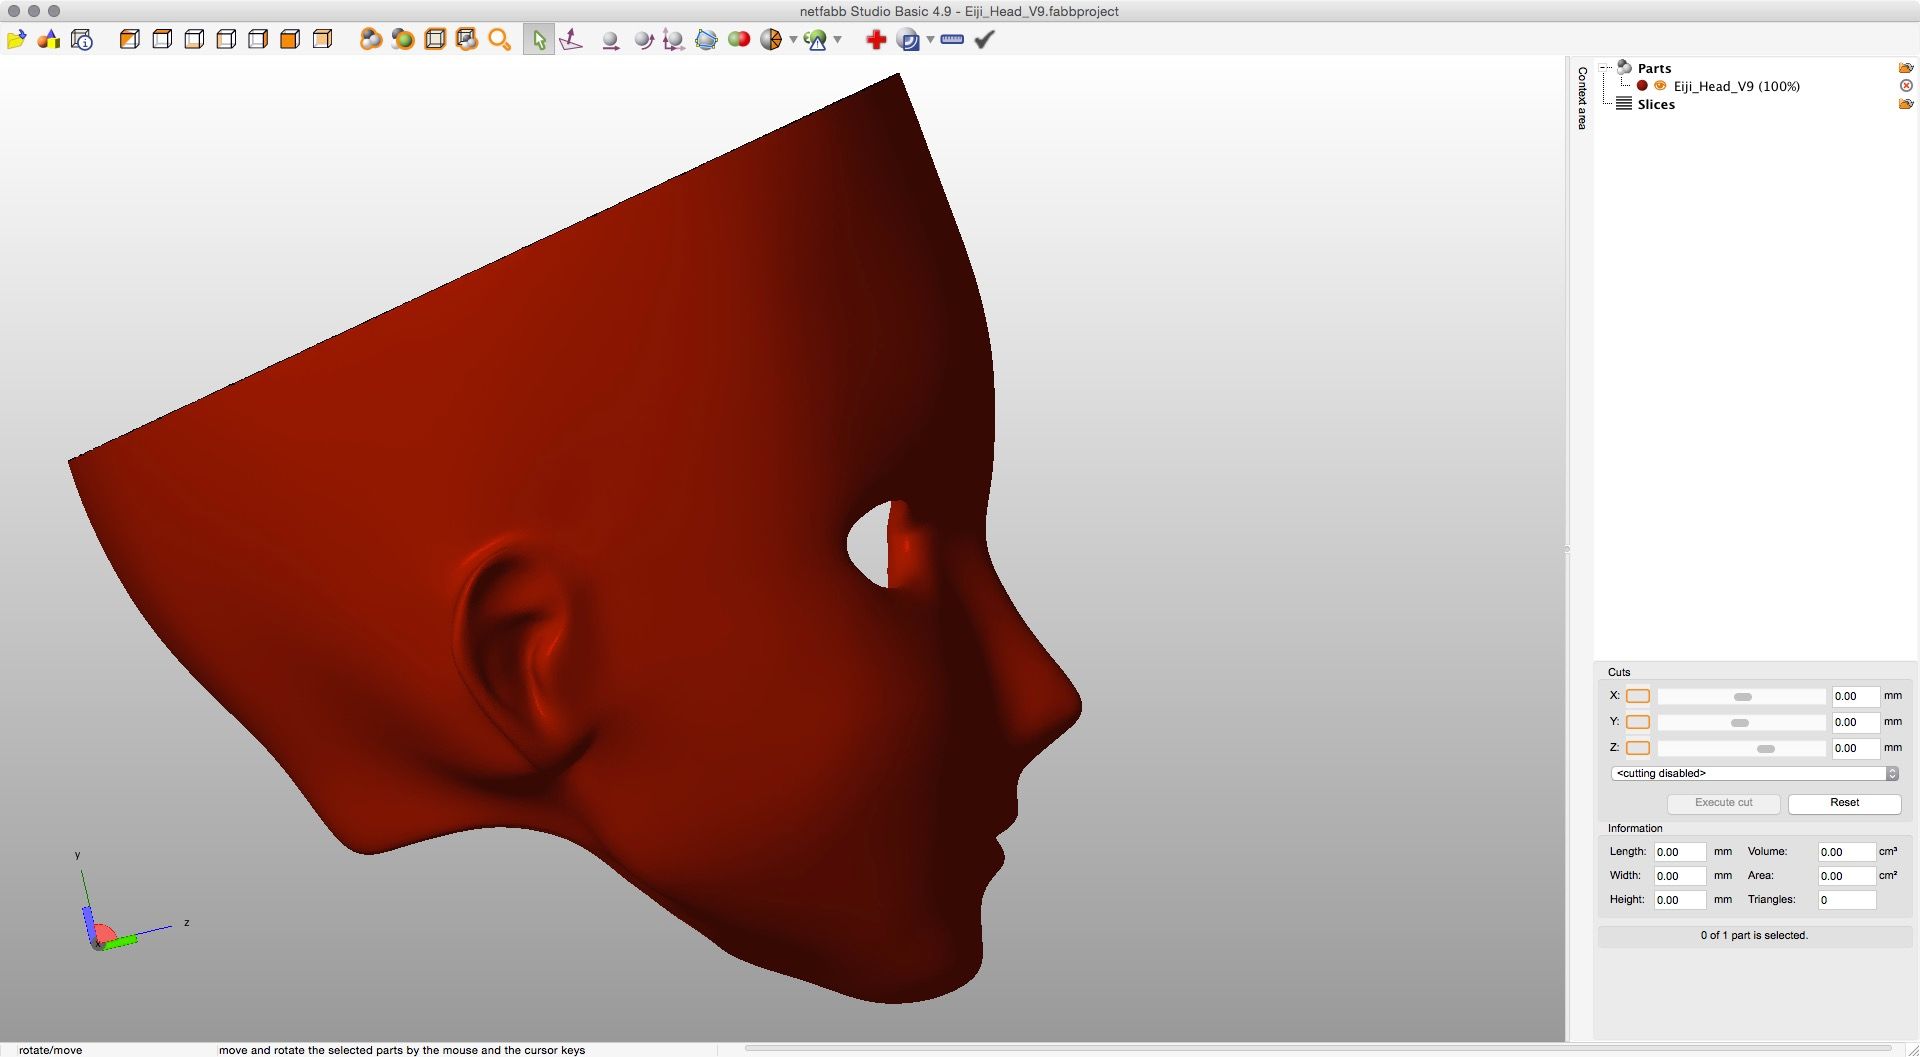Toggle the Z cut plane box

(x=1638, y=748)
